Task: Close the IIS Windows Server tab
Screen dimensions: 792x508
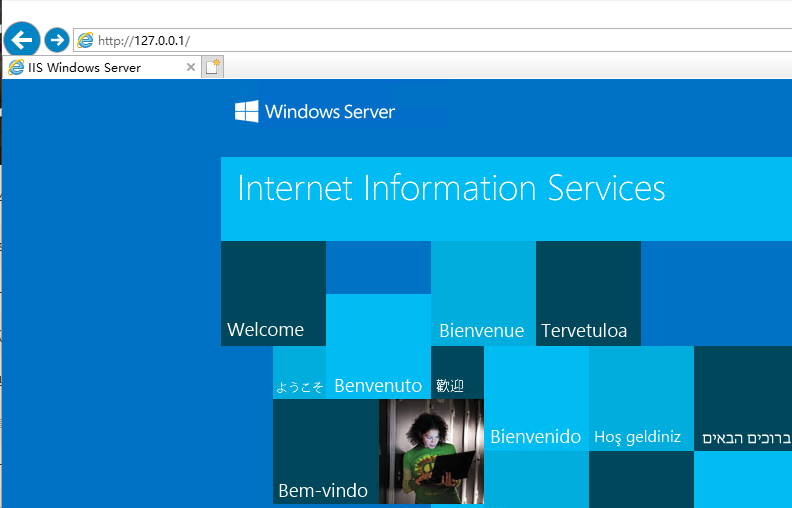Action: coord(191,67)
